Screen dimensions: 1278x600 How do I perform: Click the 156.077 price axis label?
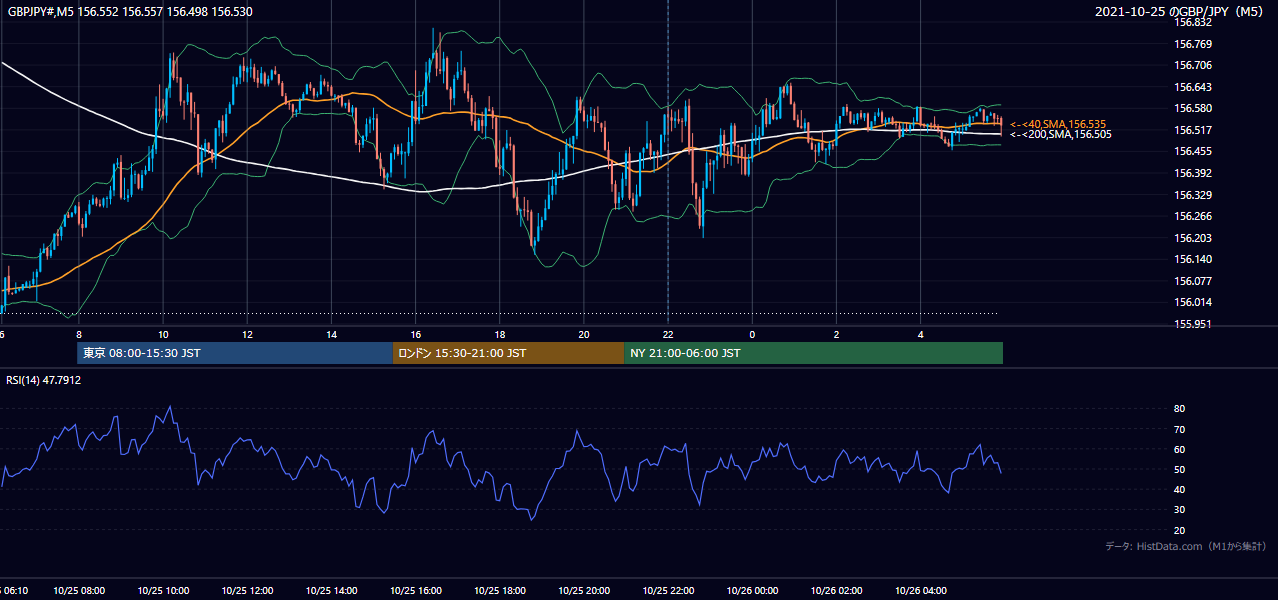(x=1193, y=281)
